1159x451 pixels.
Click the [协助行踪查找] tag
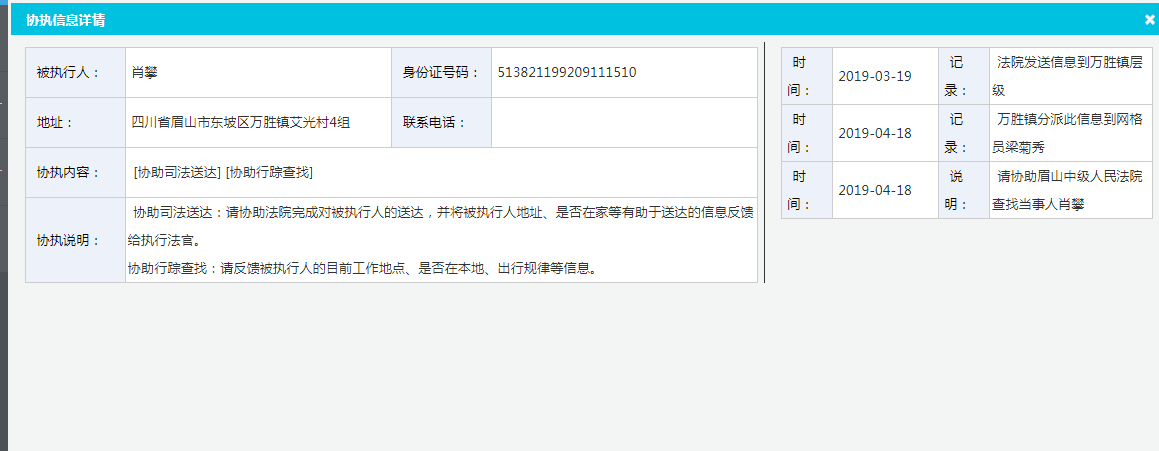coord(270,173)
